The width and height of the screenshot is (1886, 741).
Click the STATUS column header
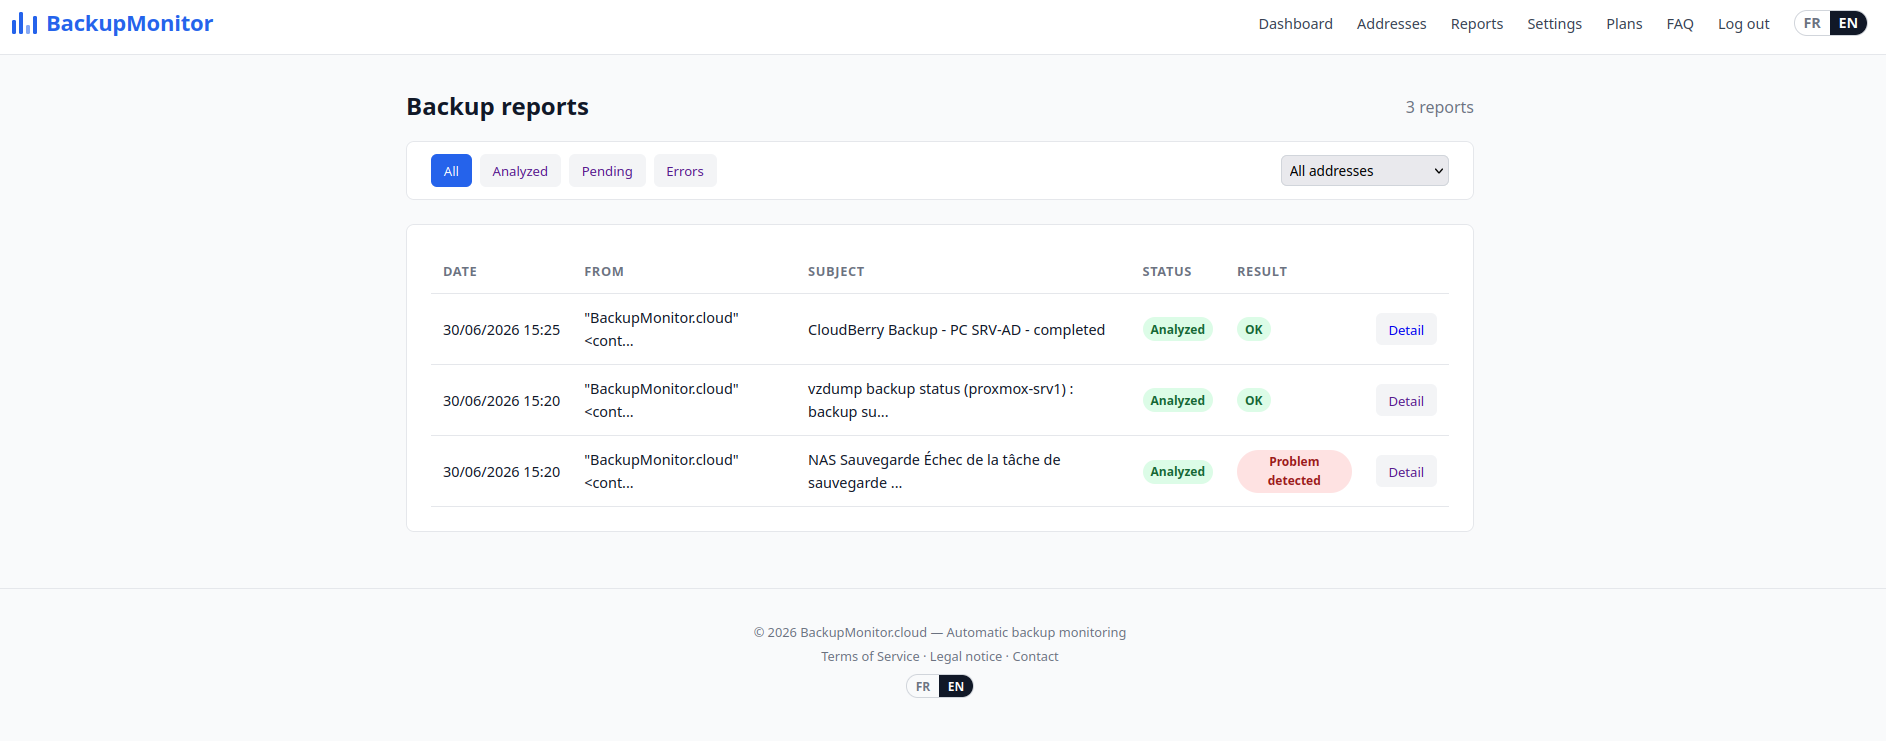click(x=1167, y=272)
